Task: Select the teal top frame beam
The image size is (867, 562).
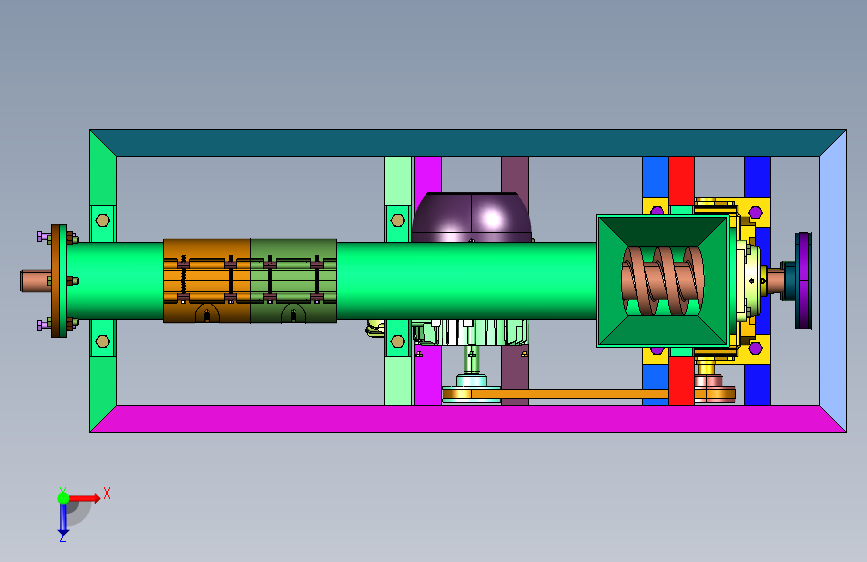Action: (x=468, y=143)
